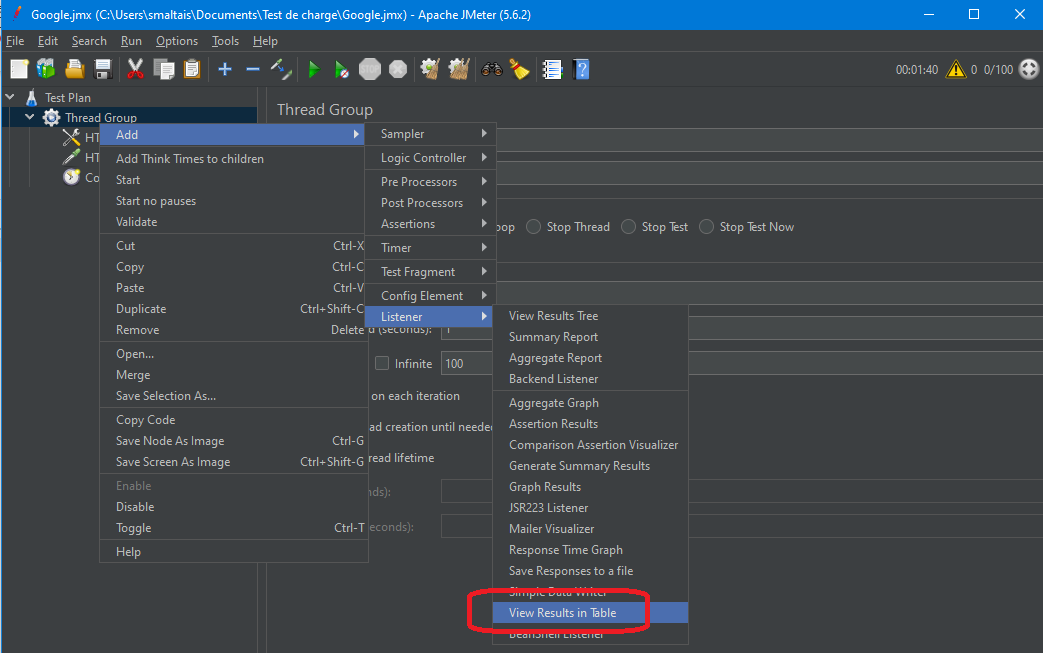The width and height of the screenshot is (1043, 653).
Task: Save the test plan with floppy icon
Action: tap(102, 69)
